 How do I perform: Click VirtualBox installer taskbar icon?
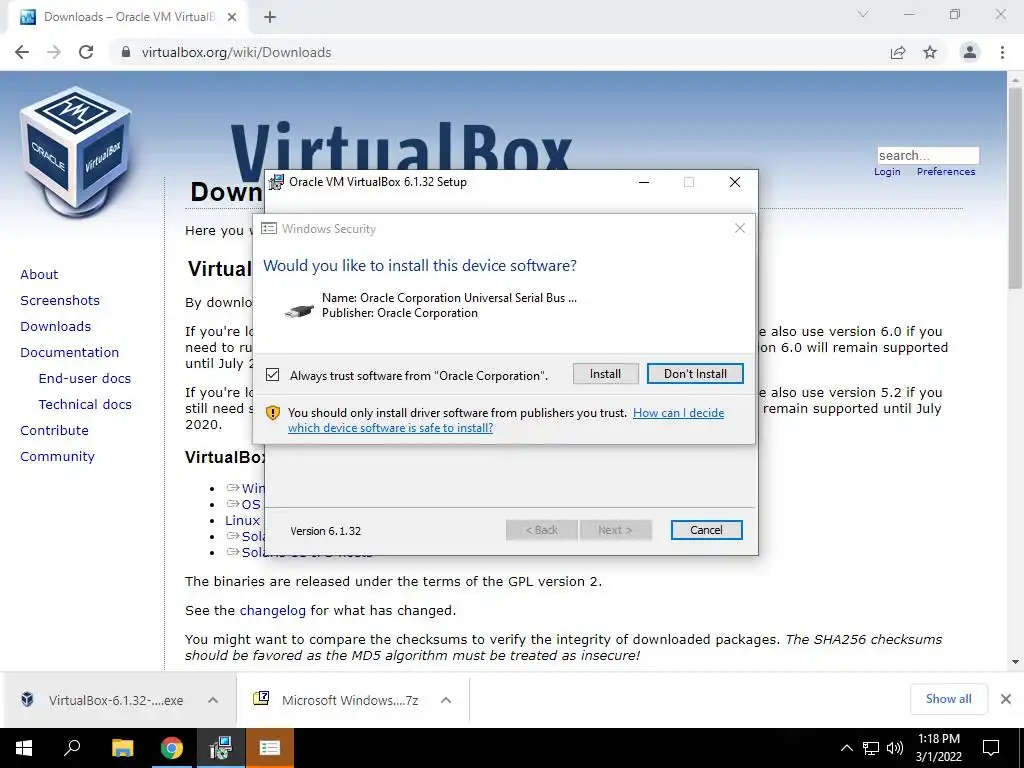point(221,748)
